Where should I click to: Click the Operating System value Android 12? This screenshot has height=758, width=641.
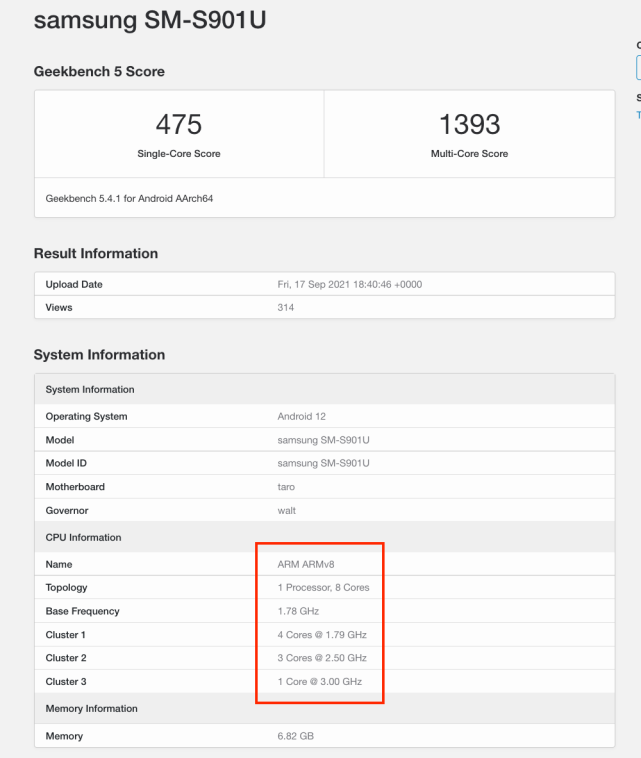pyautogui.click(x=302, y=416)
